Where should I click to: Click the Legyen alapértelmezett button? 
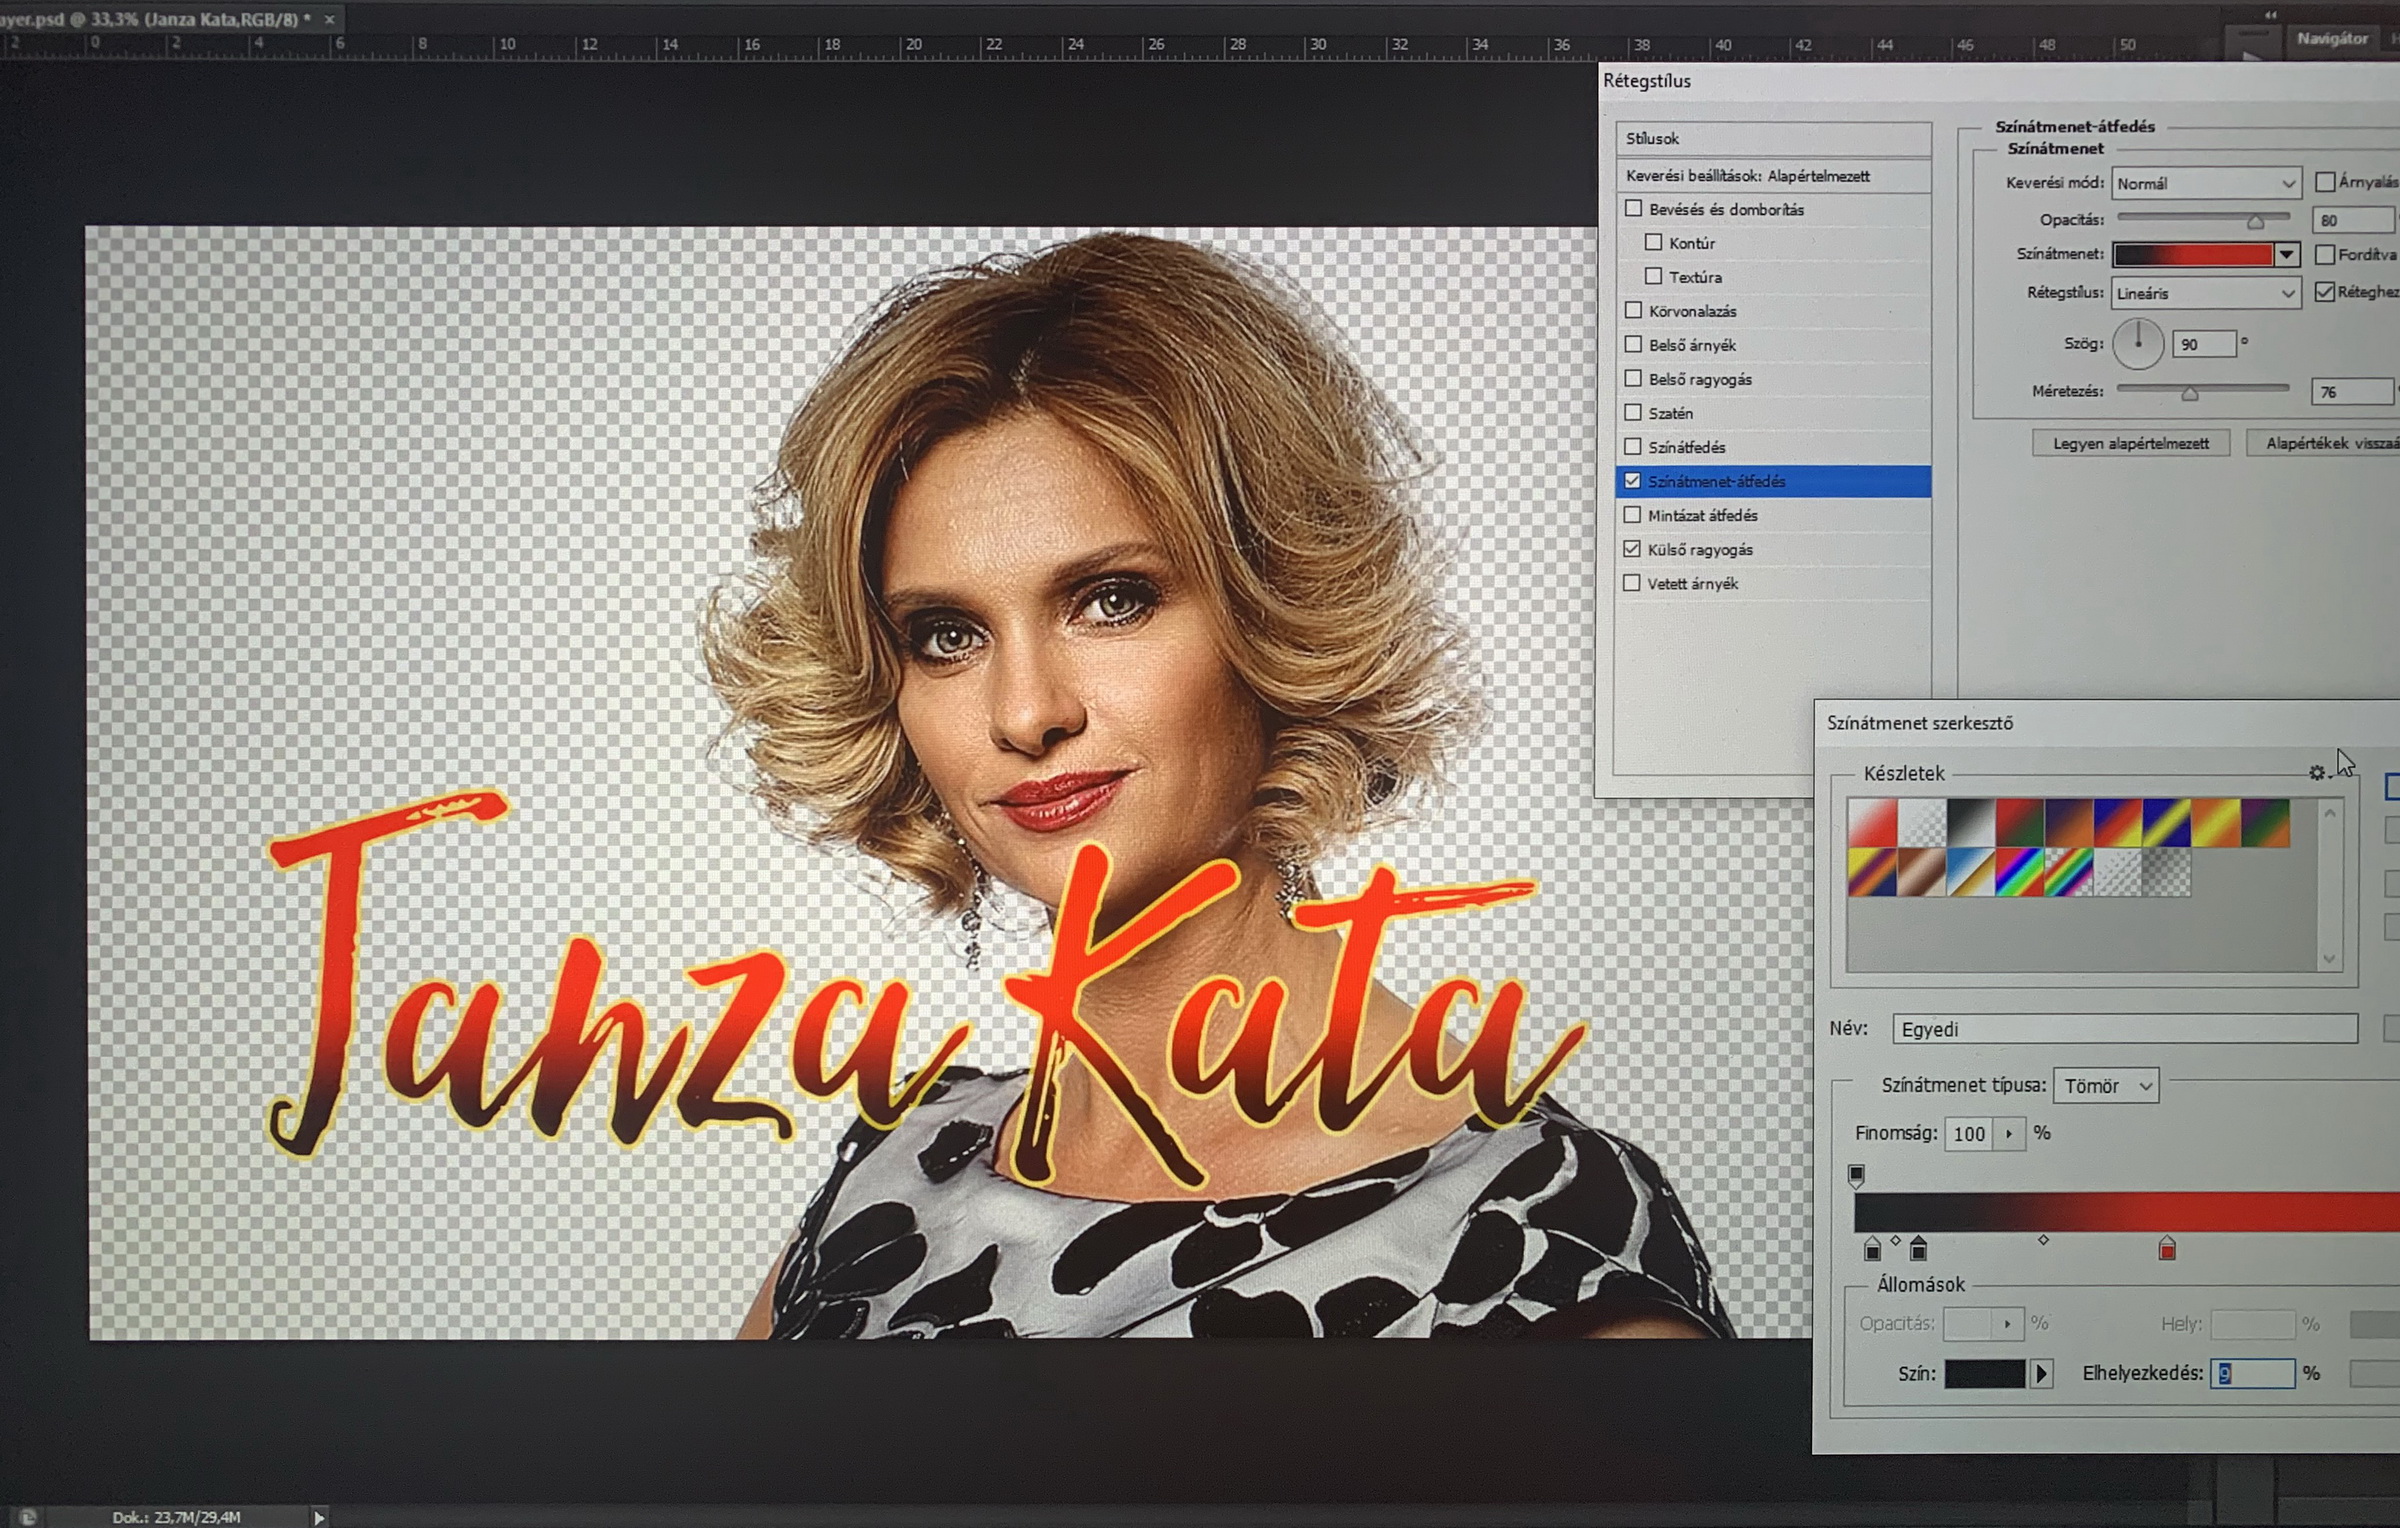point(2130,443)
